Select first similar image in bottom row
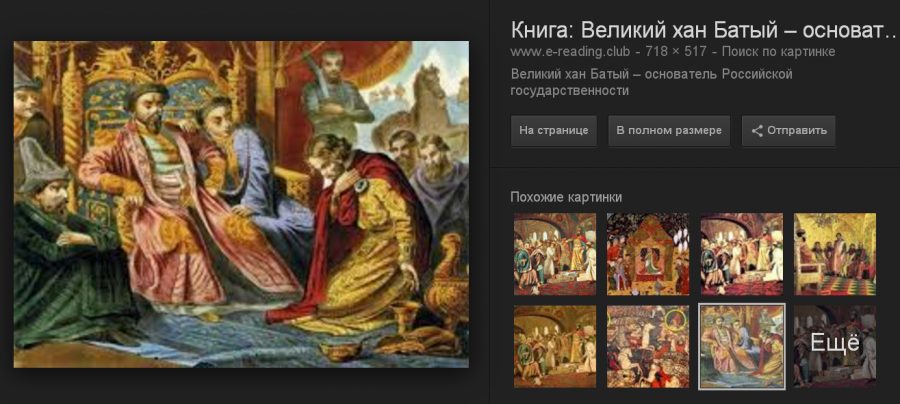The width and height of the screenshot is (900, 404). tap(554, 346)
